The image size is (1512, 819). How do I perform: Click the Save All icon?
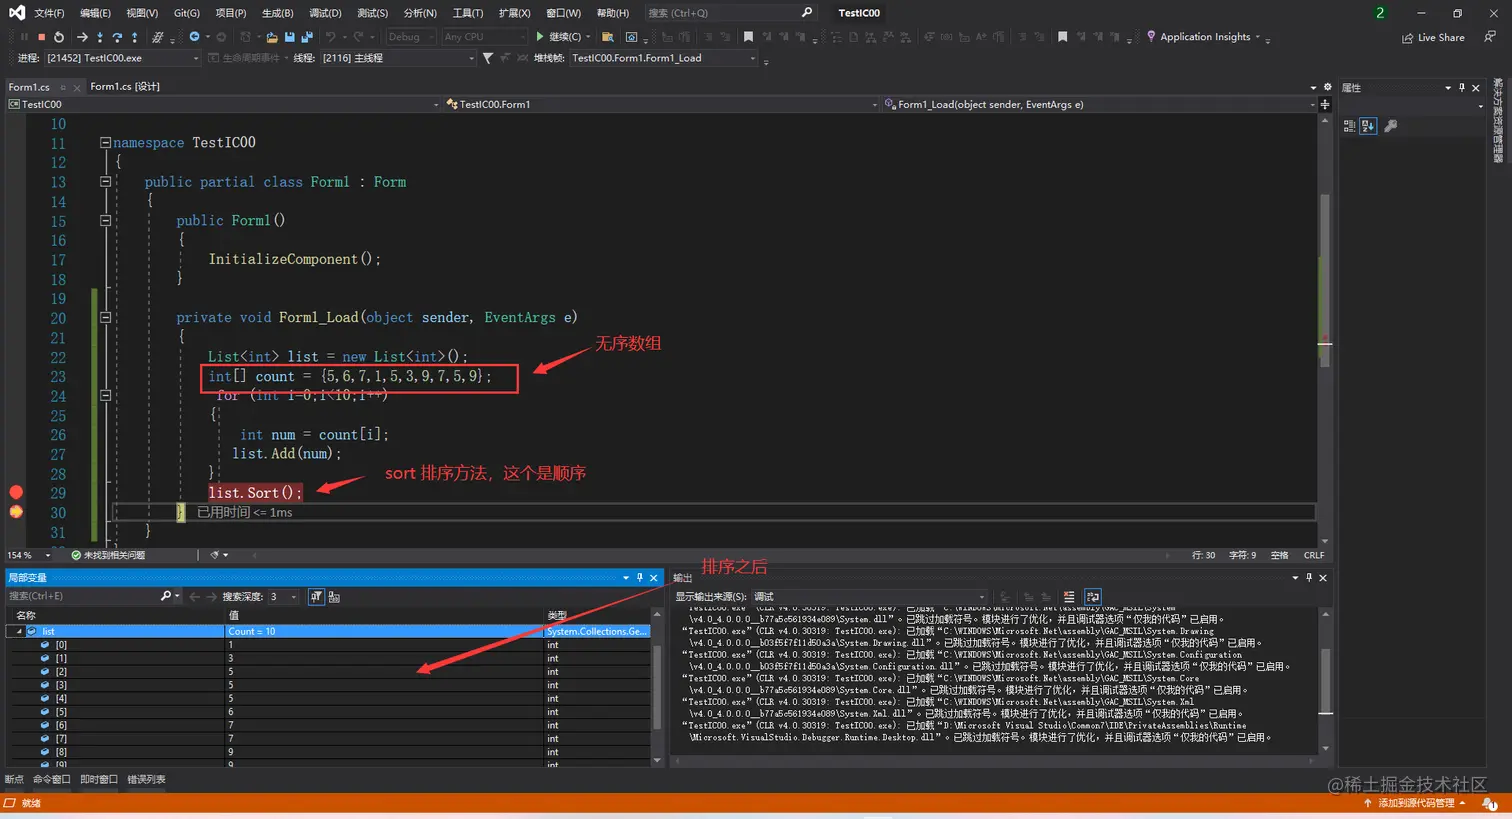(x=307, y=37)
